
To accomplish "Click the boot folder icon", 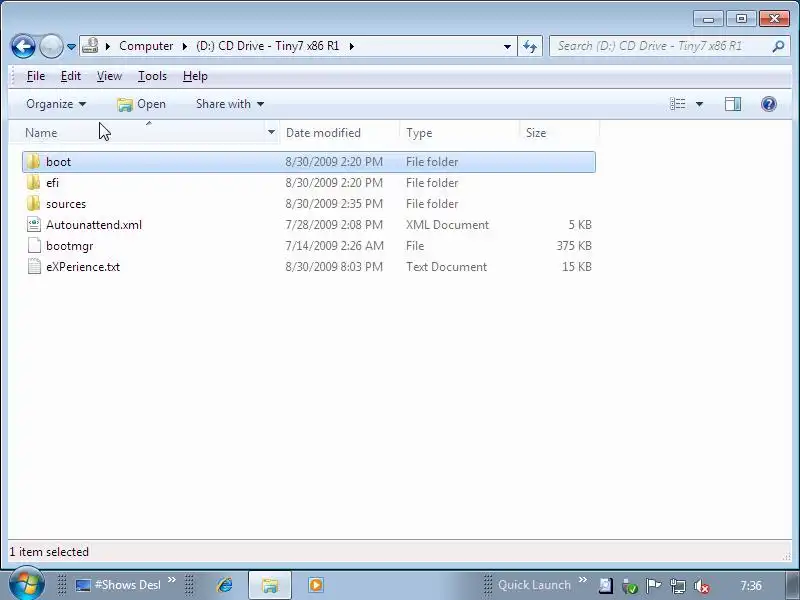I will [x=34, y=162].
